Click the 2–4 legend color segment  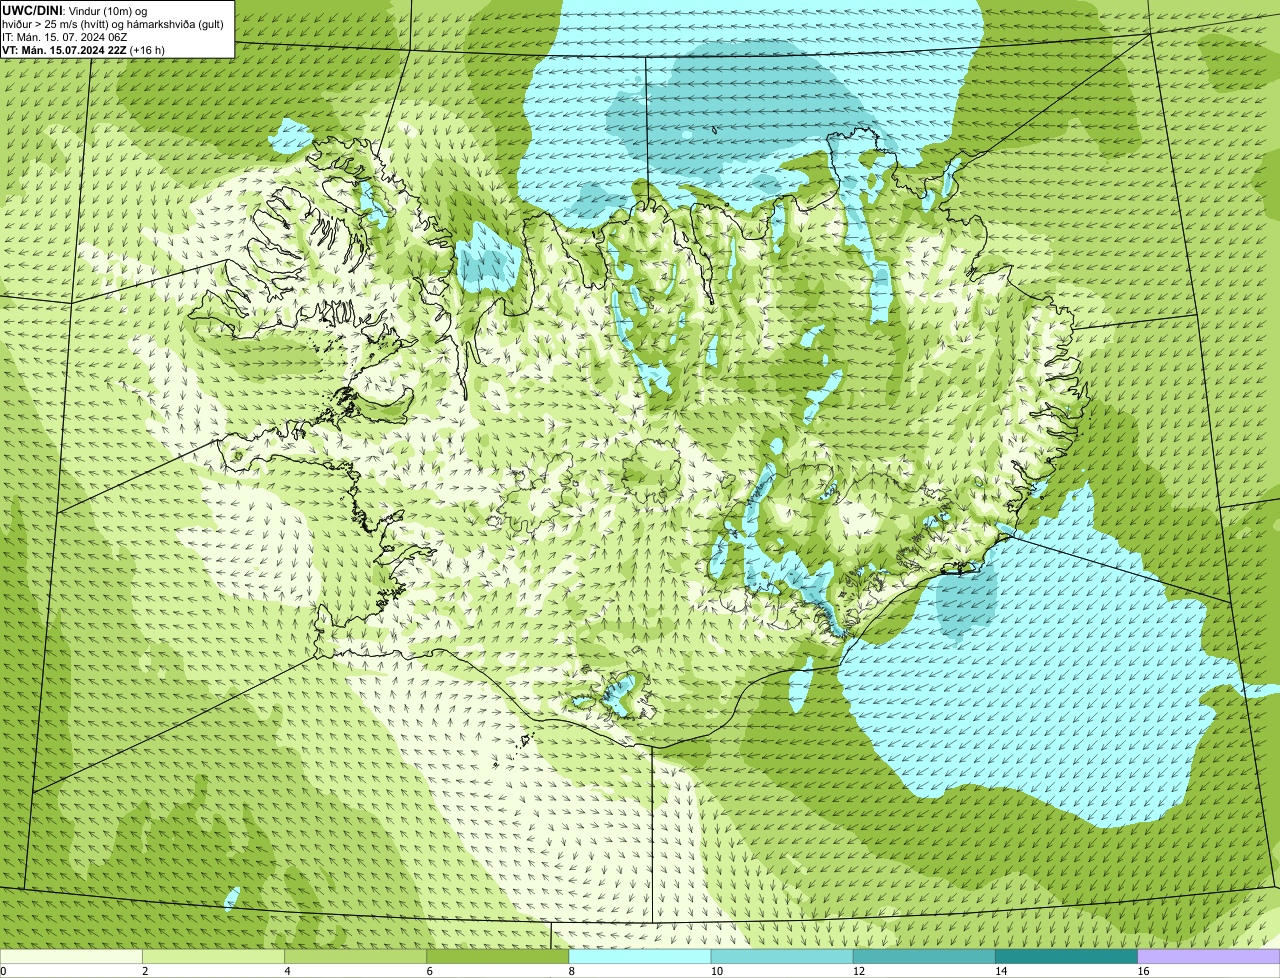tap(214, 956)
